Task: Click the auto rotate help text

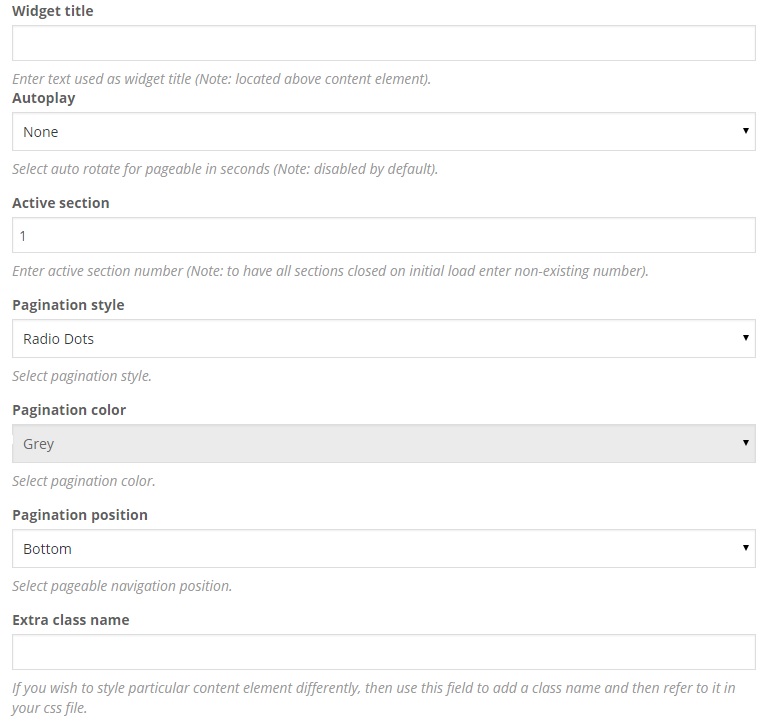Action: 224,169
